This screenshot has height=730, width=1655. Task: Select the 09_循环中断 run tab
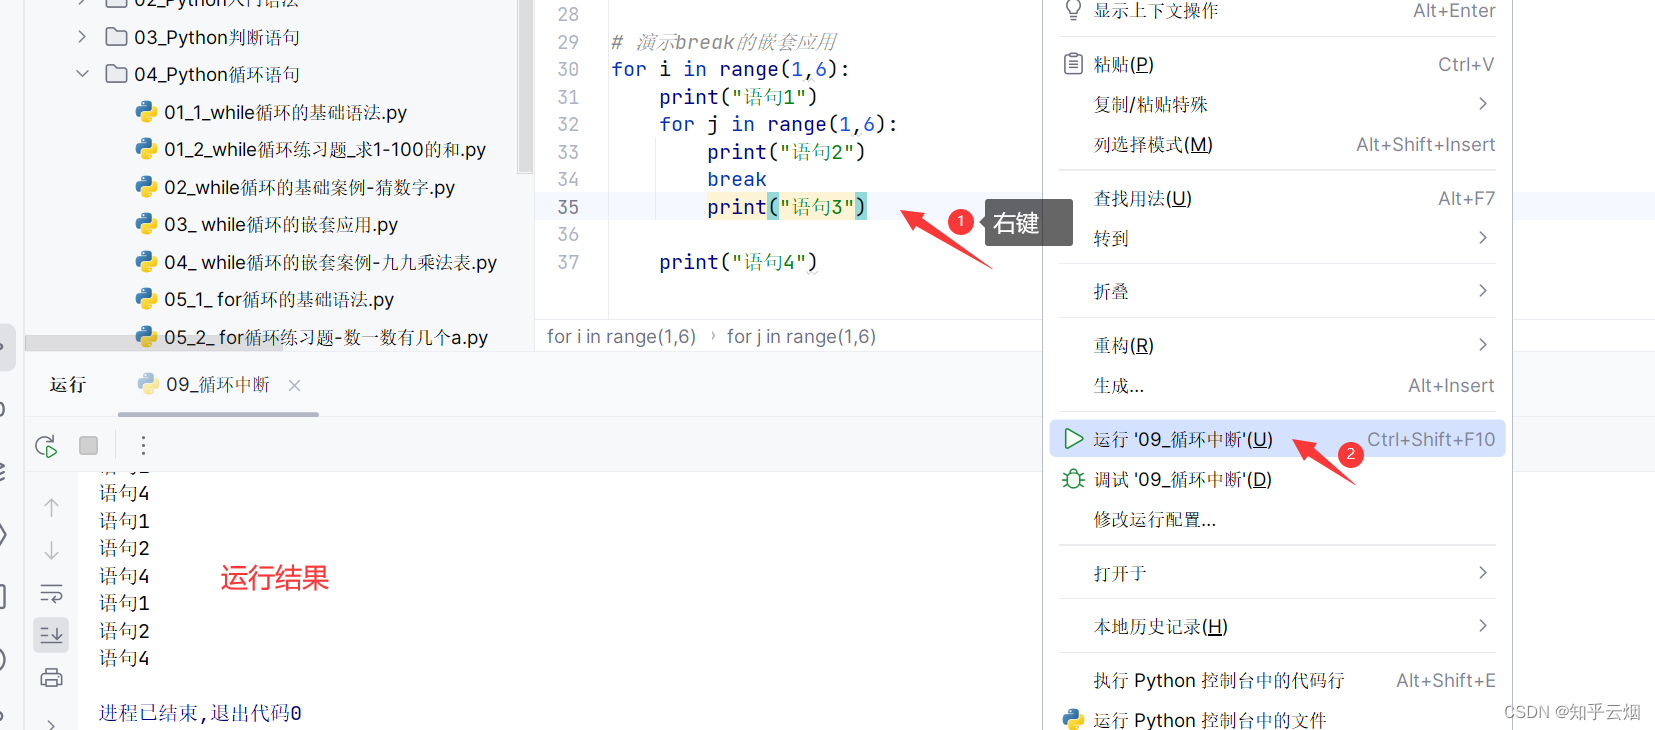[218, 385]
